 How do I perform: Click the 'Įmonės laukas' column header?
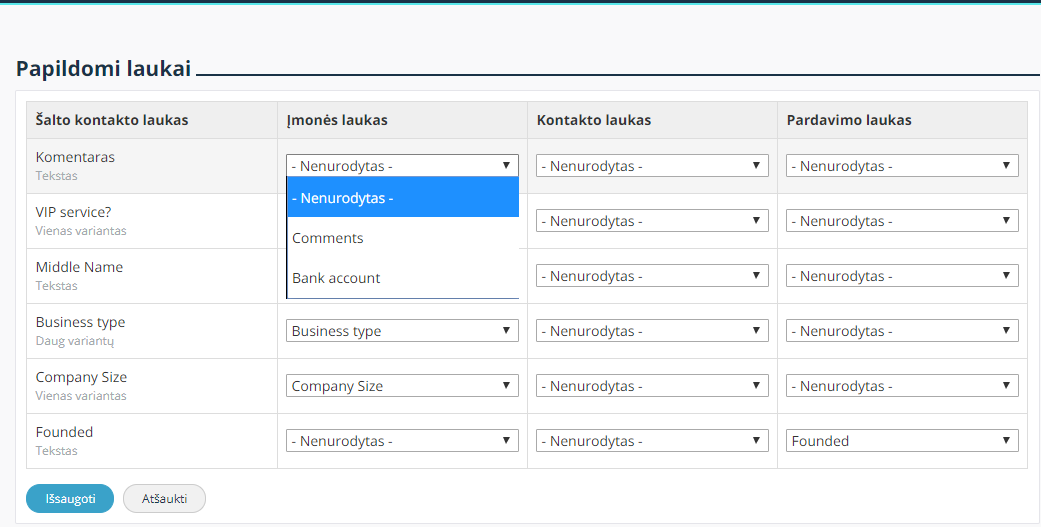[337, 120]
